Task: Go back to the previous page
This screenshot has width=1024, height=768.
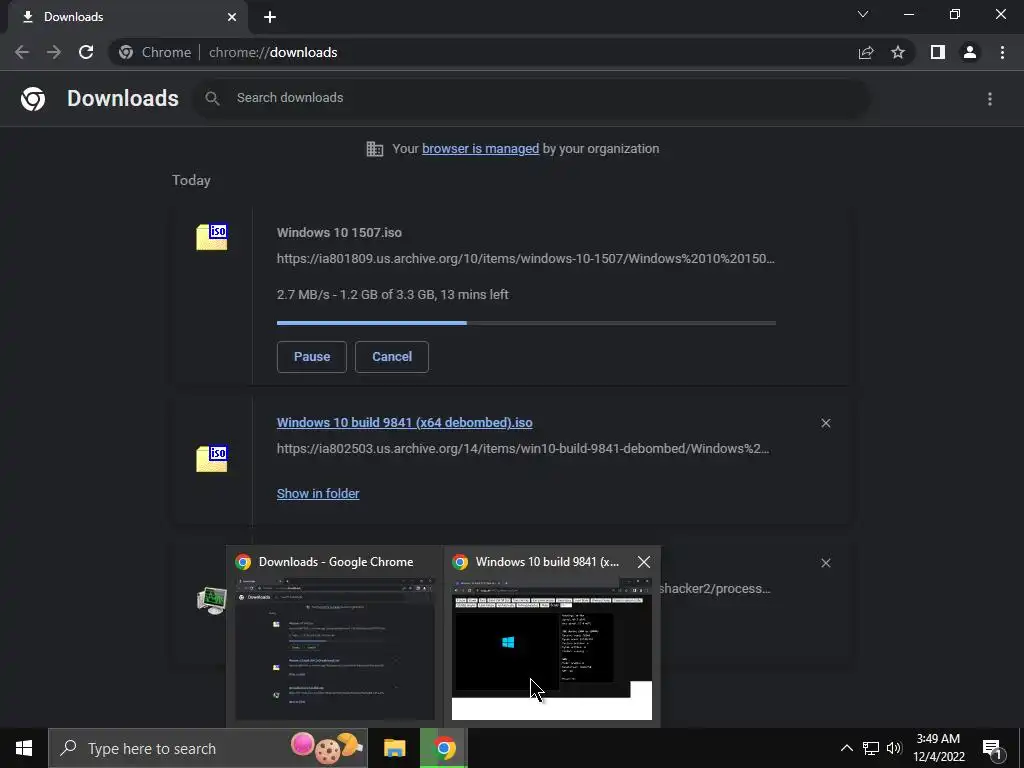Action: [22, 52]
